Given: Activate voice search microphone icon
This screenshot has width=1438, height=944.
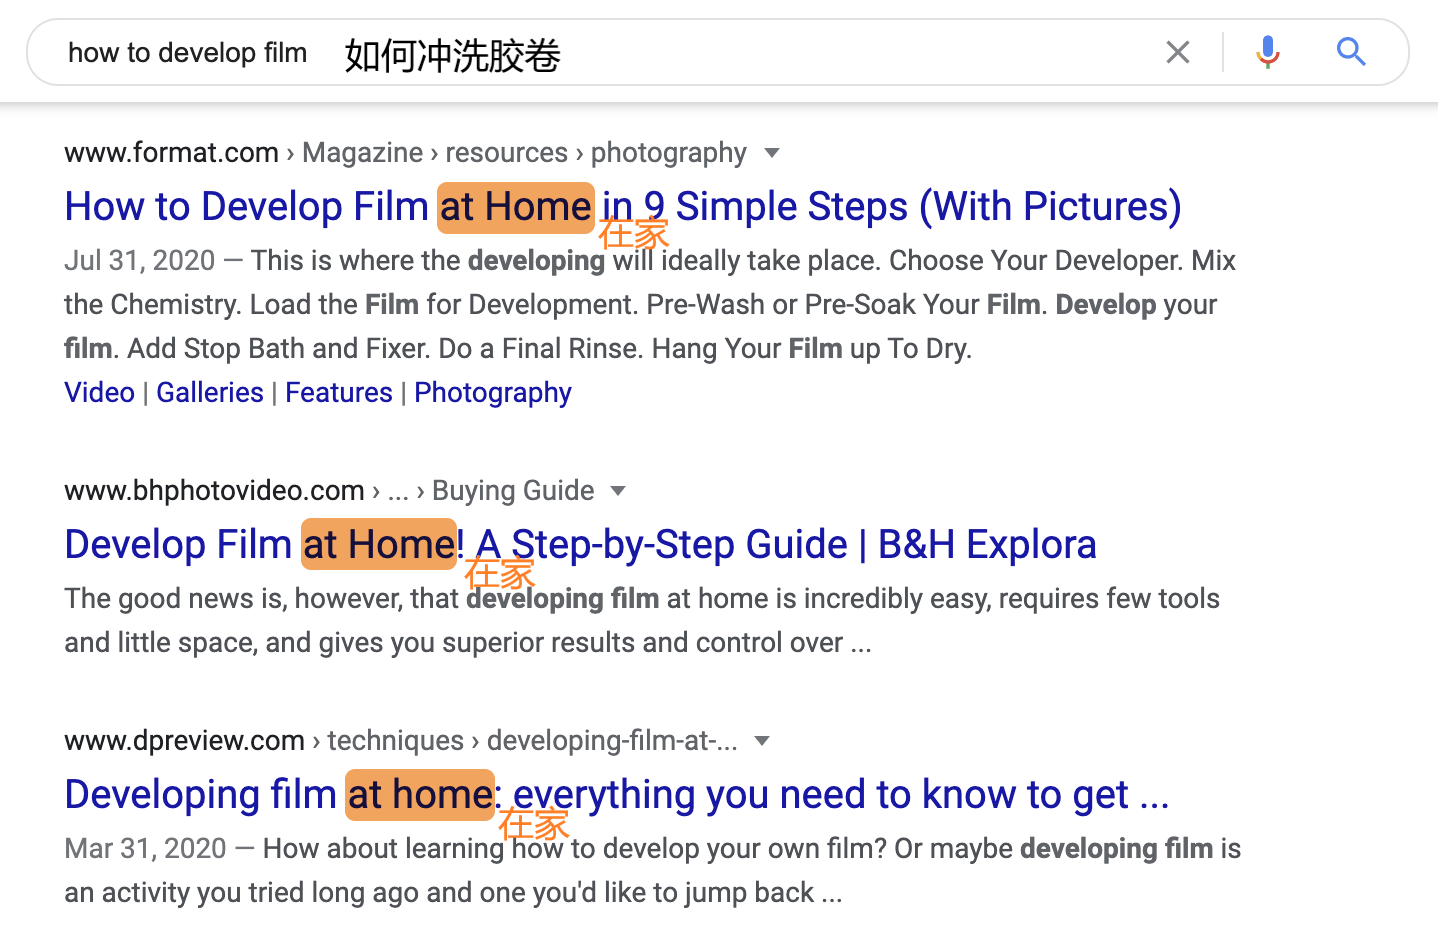Looking at the screenshot, I should tap(1267, 52).
